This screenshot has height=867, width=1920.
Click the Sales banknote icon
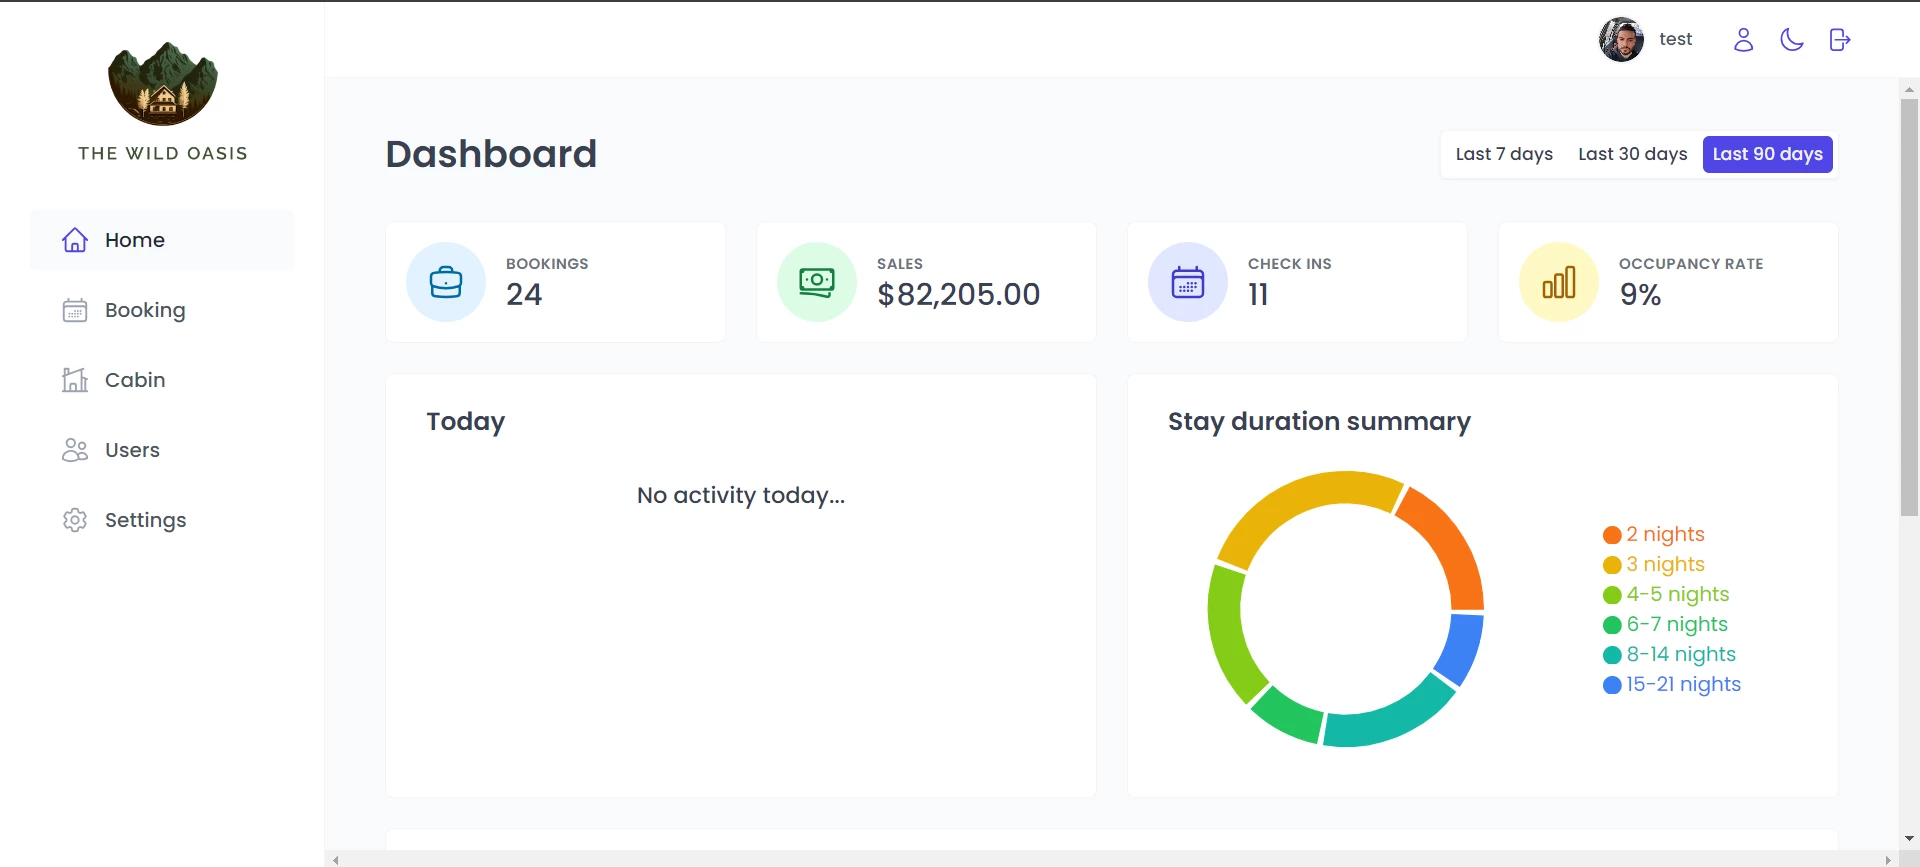click(x=817, y=283)
